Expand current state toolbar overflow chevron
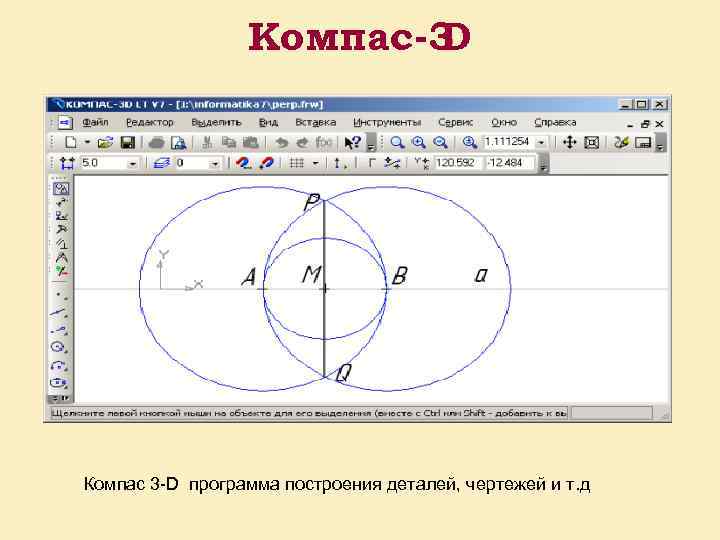This screenshot has width=720, height=540. click(x=543, y=164)
